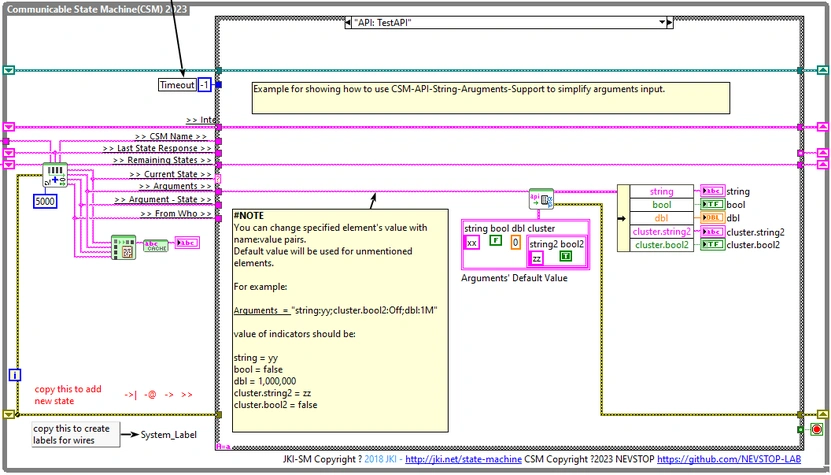Click the '>> CSM Name >>' label
This screenshot has height=475, width=831.
[x=170, y=136]
